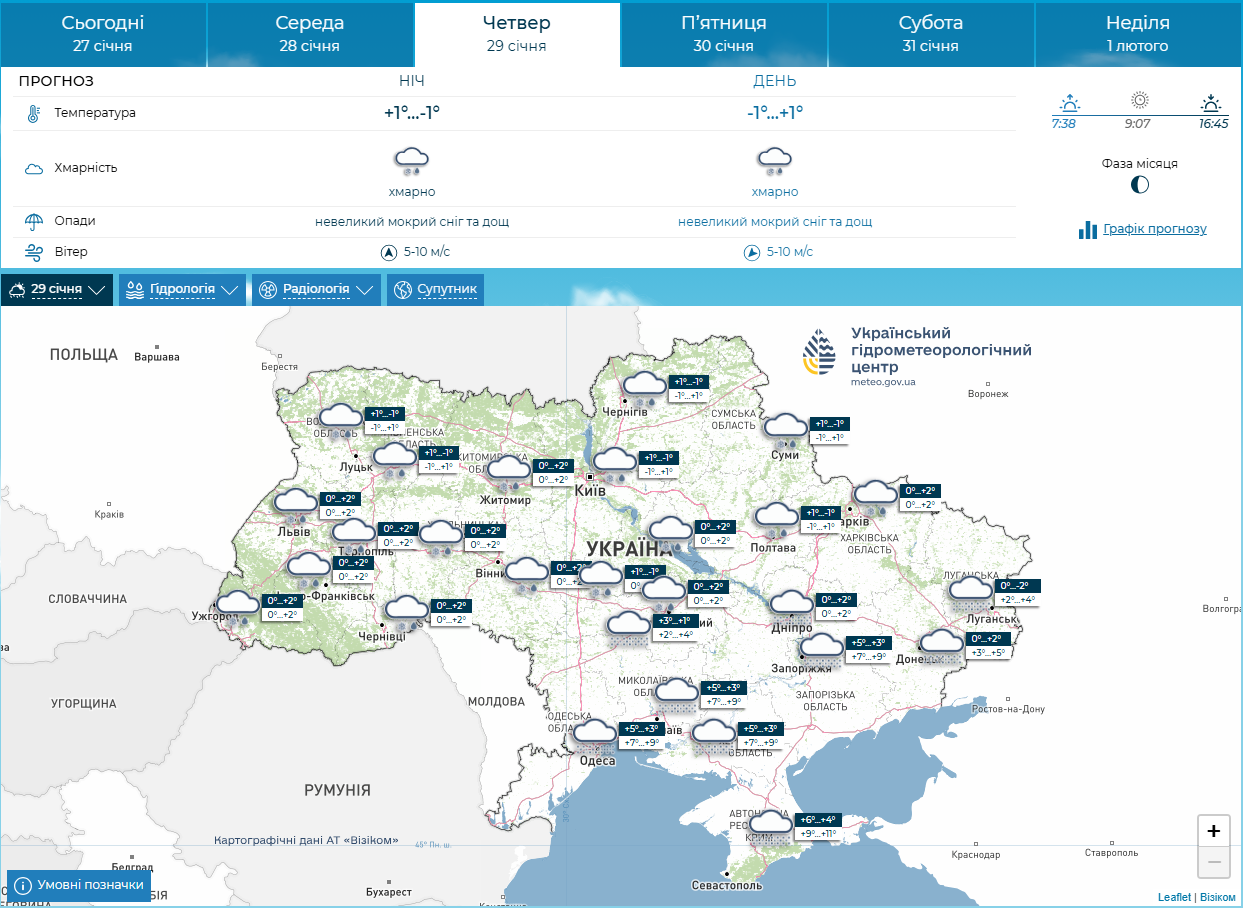Open the Супутник globe icon
This screenshot has width=1243, height=908.
point(403,290)
